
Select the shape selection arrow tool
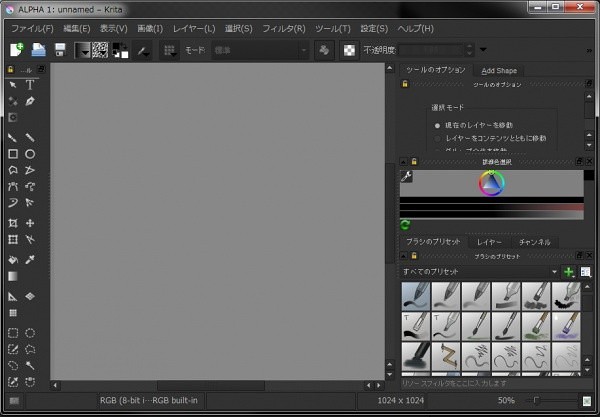13,85
